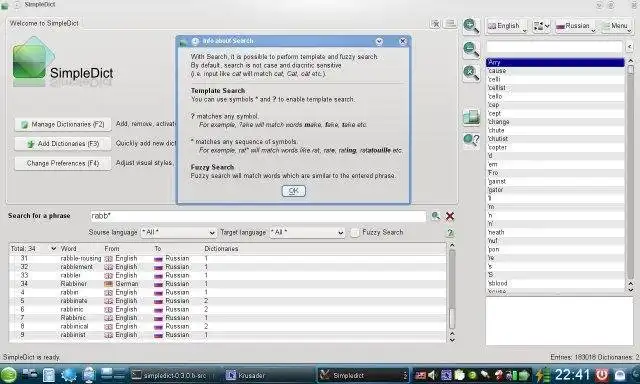Select 'change in the word list
The width and height of the screenshot is (640, 384).
pos(555,122)
